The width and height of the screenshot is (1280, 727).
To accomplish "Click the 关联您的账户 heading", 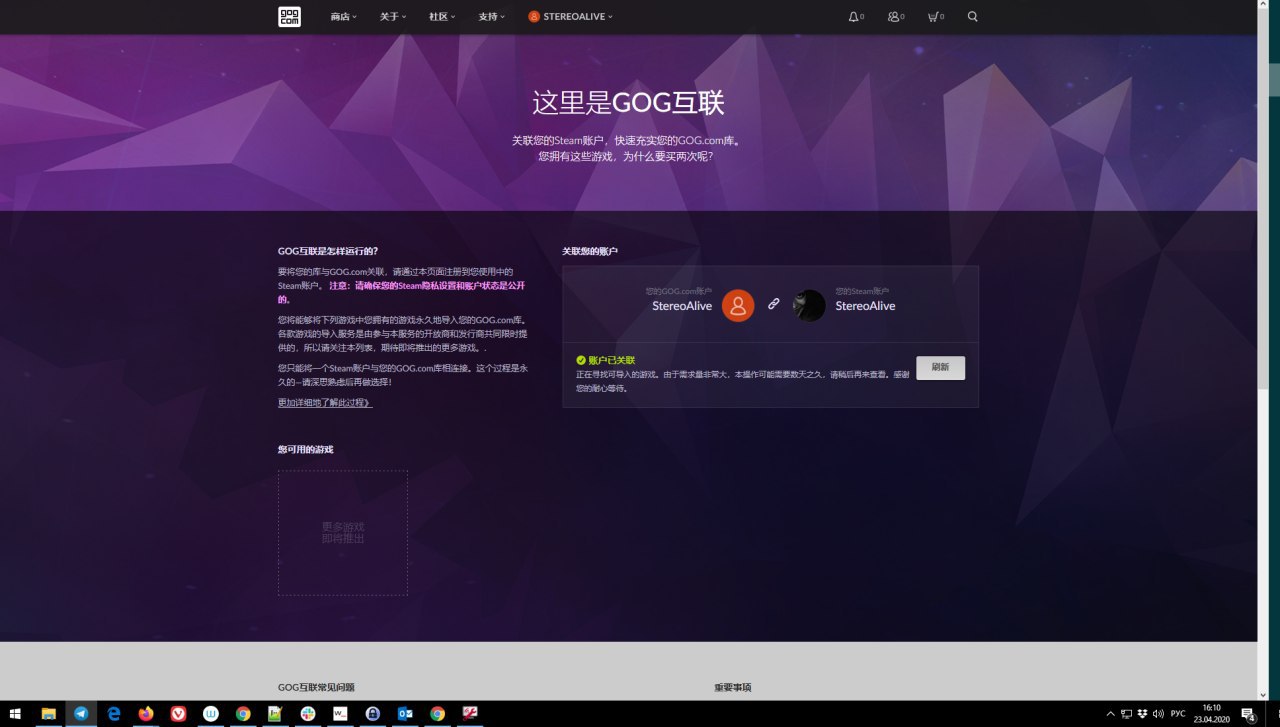I will pos(589,251).
